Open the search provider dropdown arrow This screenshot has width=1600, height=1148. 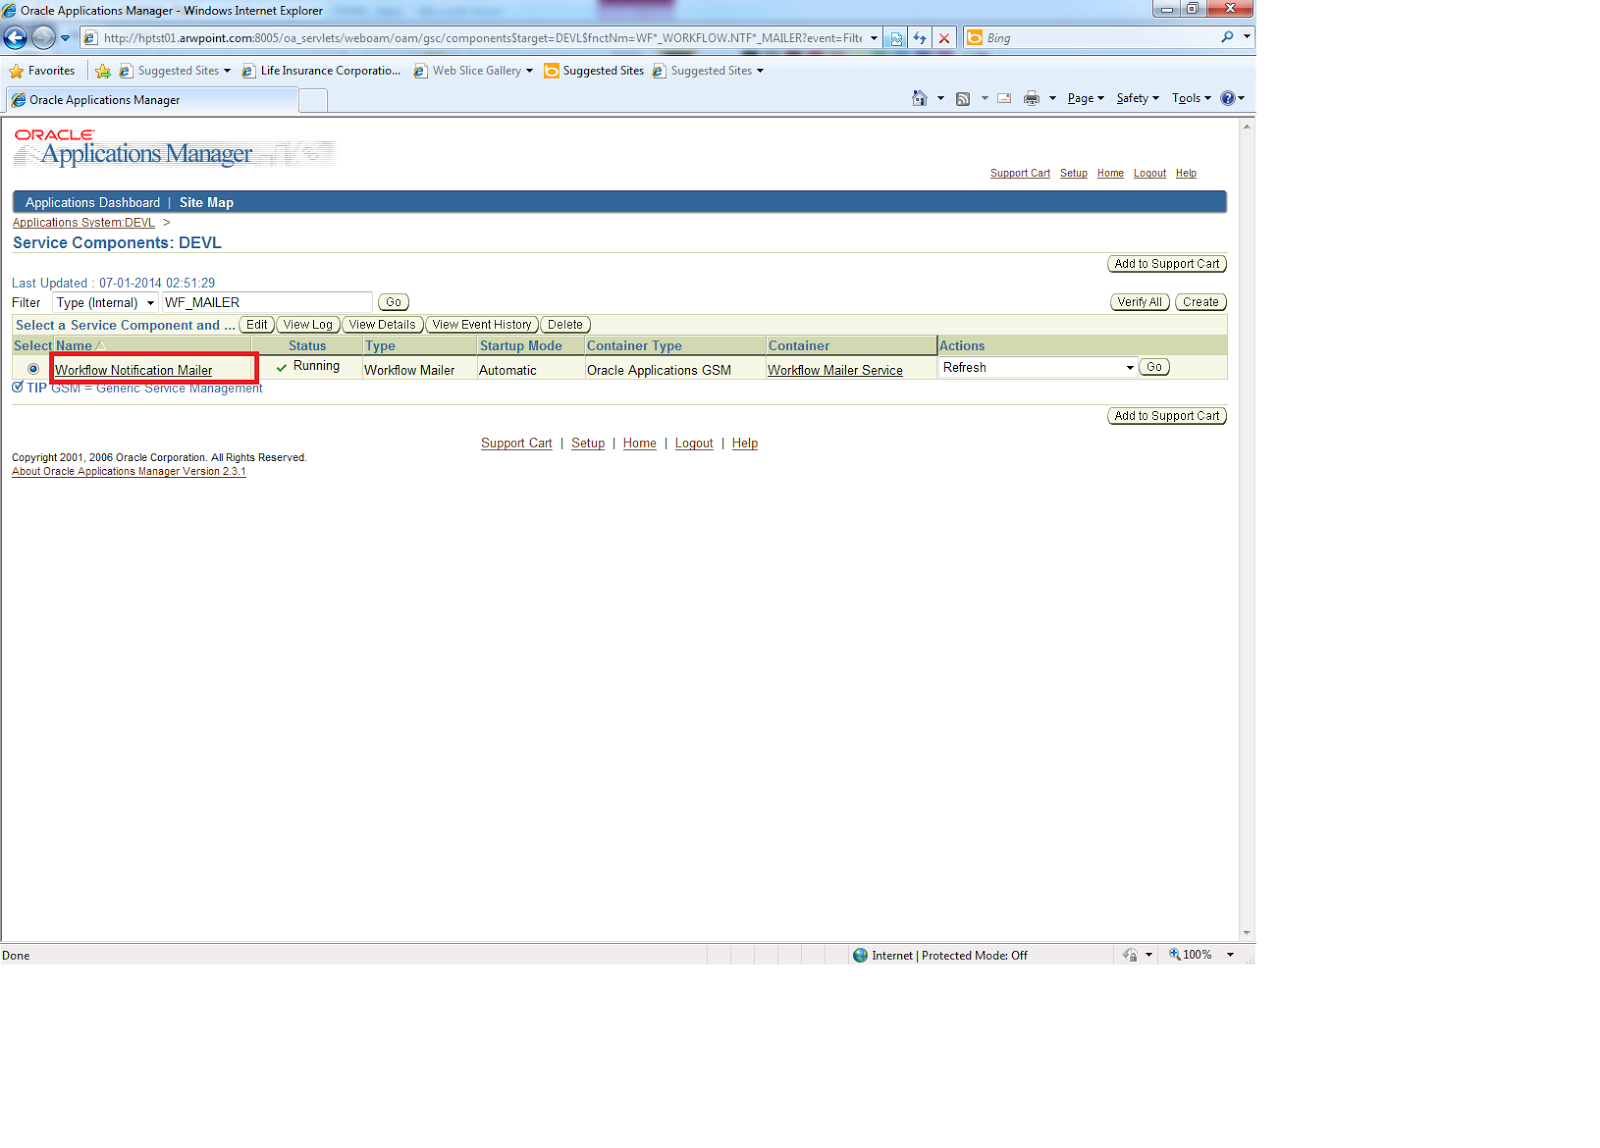pos(1247,37)
